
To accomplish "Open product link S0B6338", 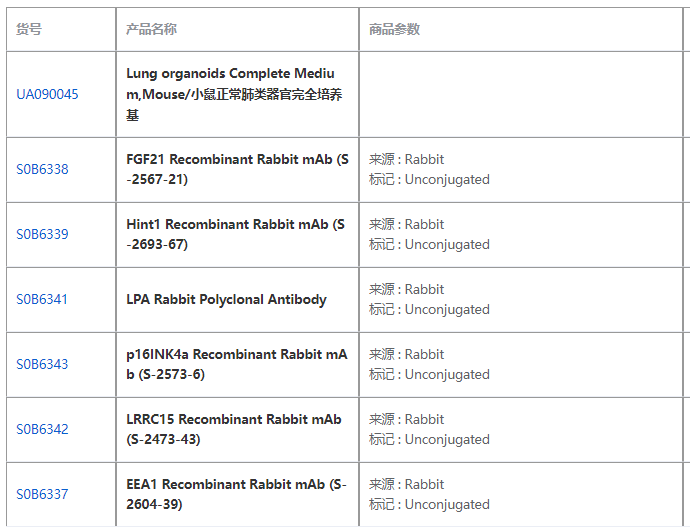I will click(x=42, y=170).
